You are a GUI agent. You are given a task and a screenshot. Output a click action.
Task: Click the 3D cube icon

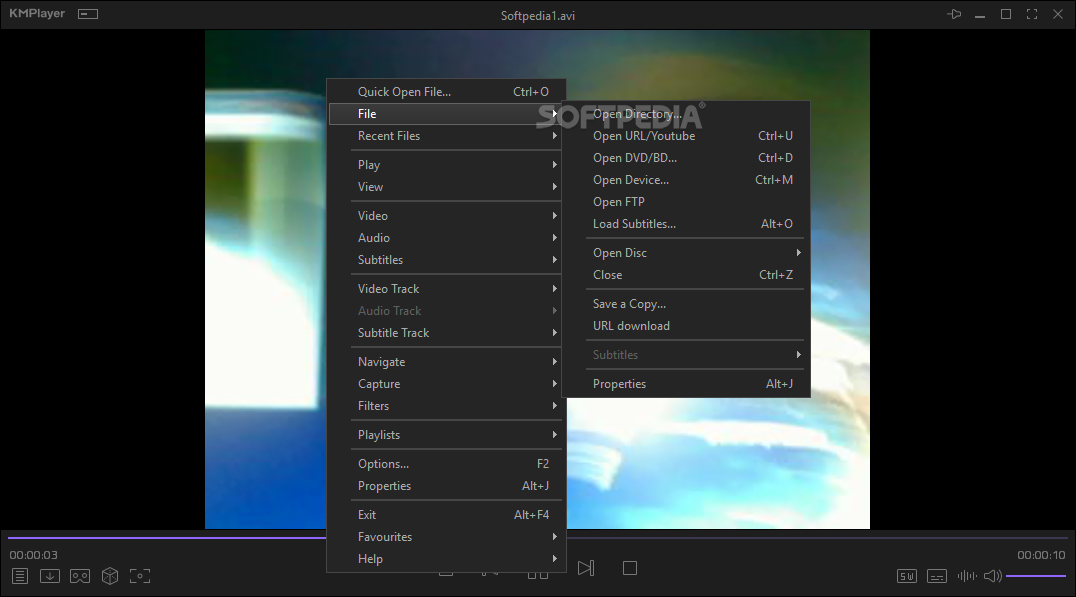point(110,576)
